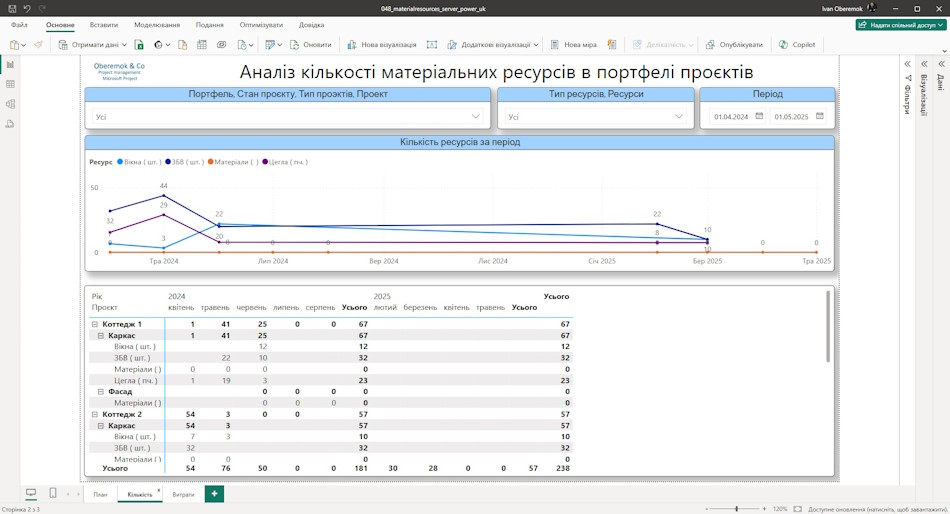Click the Цегла legend color marker
Image resolution: width=950 pixels, height=514 pixels.
click(x=265, y=162)
